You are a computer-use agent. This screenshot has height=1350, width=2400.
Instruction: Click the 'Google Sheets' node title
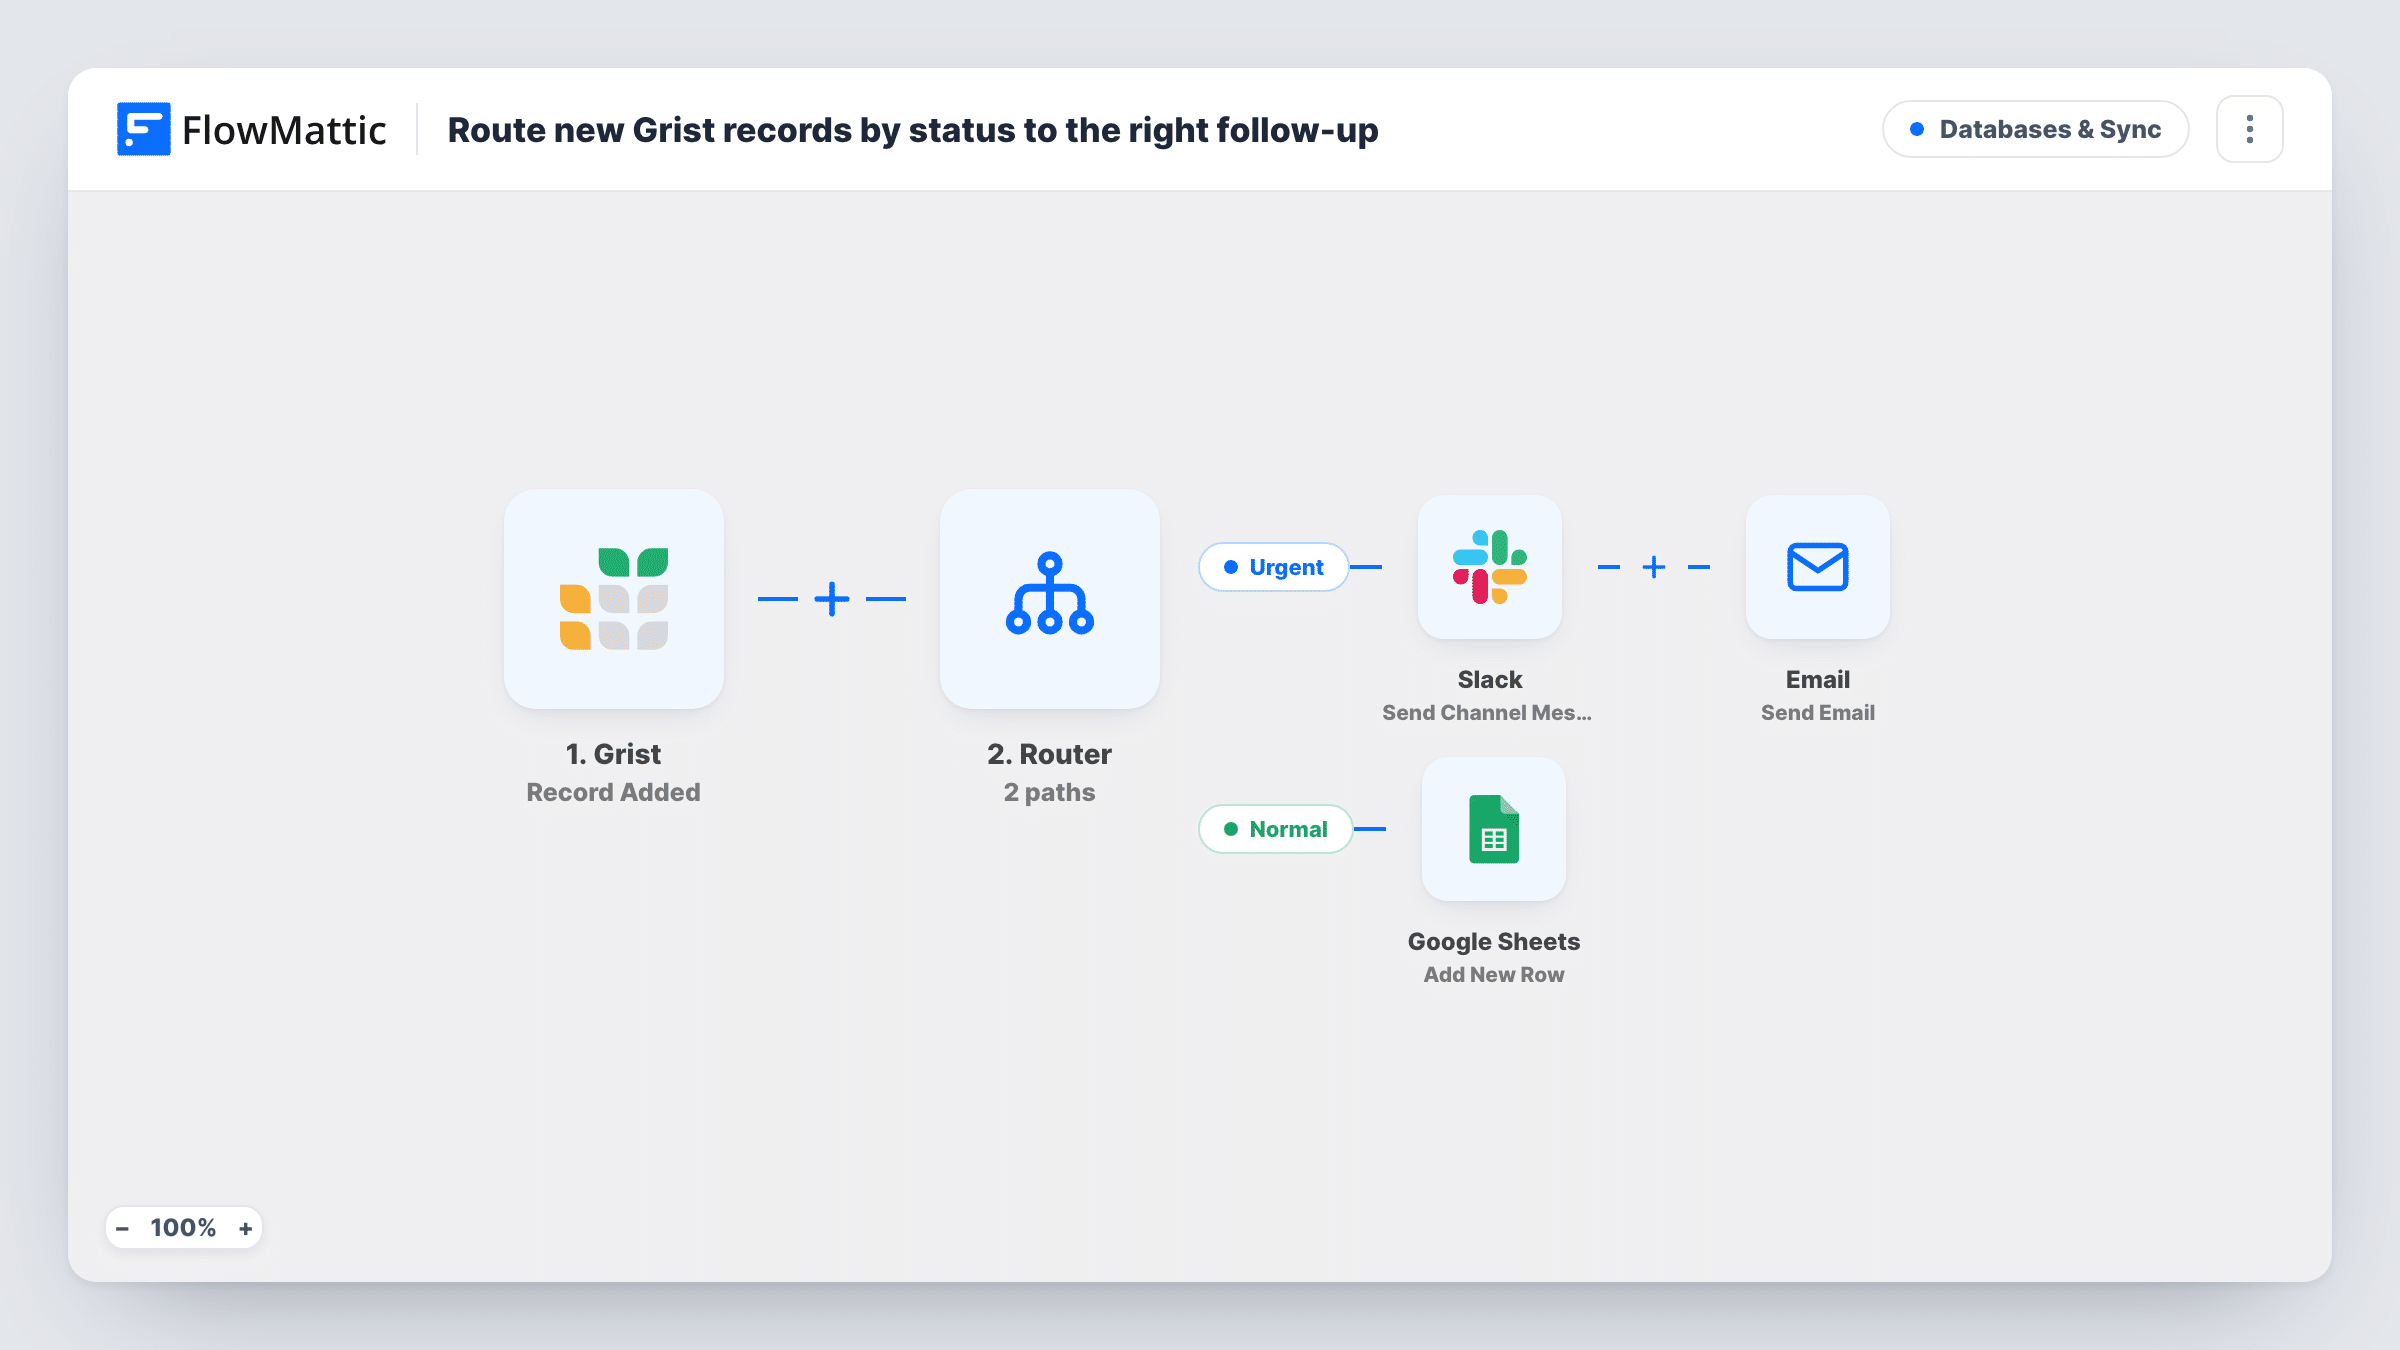pos(1493,941)
